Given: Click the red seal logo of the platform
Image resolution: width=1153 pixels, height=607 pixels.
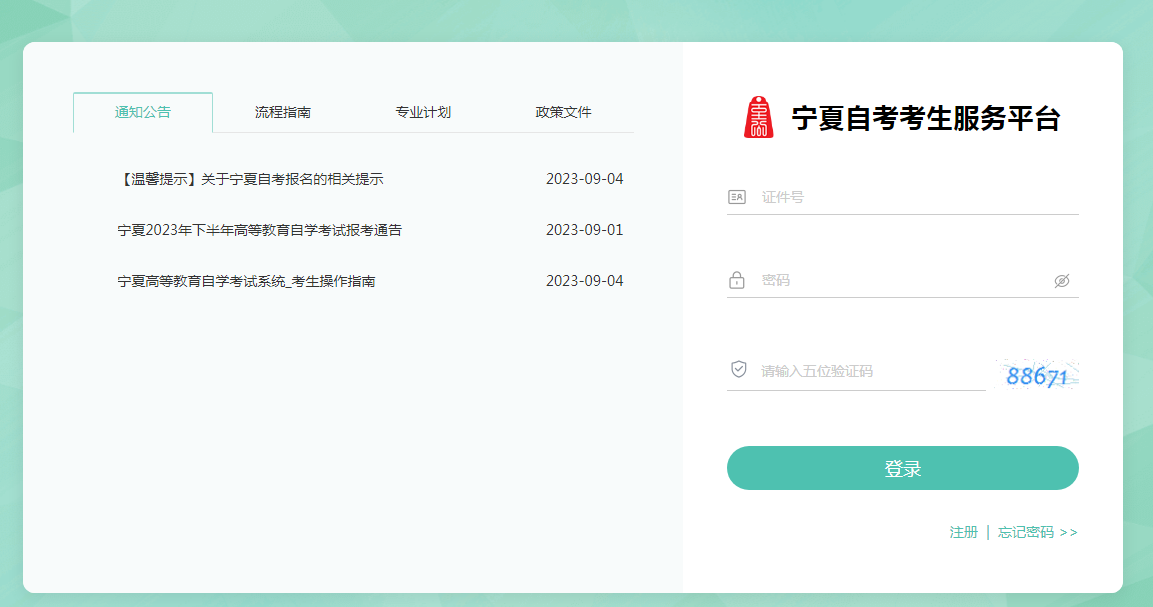Looking at the screenshot, I should (757, 115).
